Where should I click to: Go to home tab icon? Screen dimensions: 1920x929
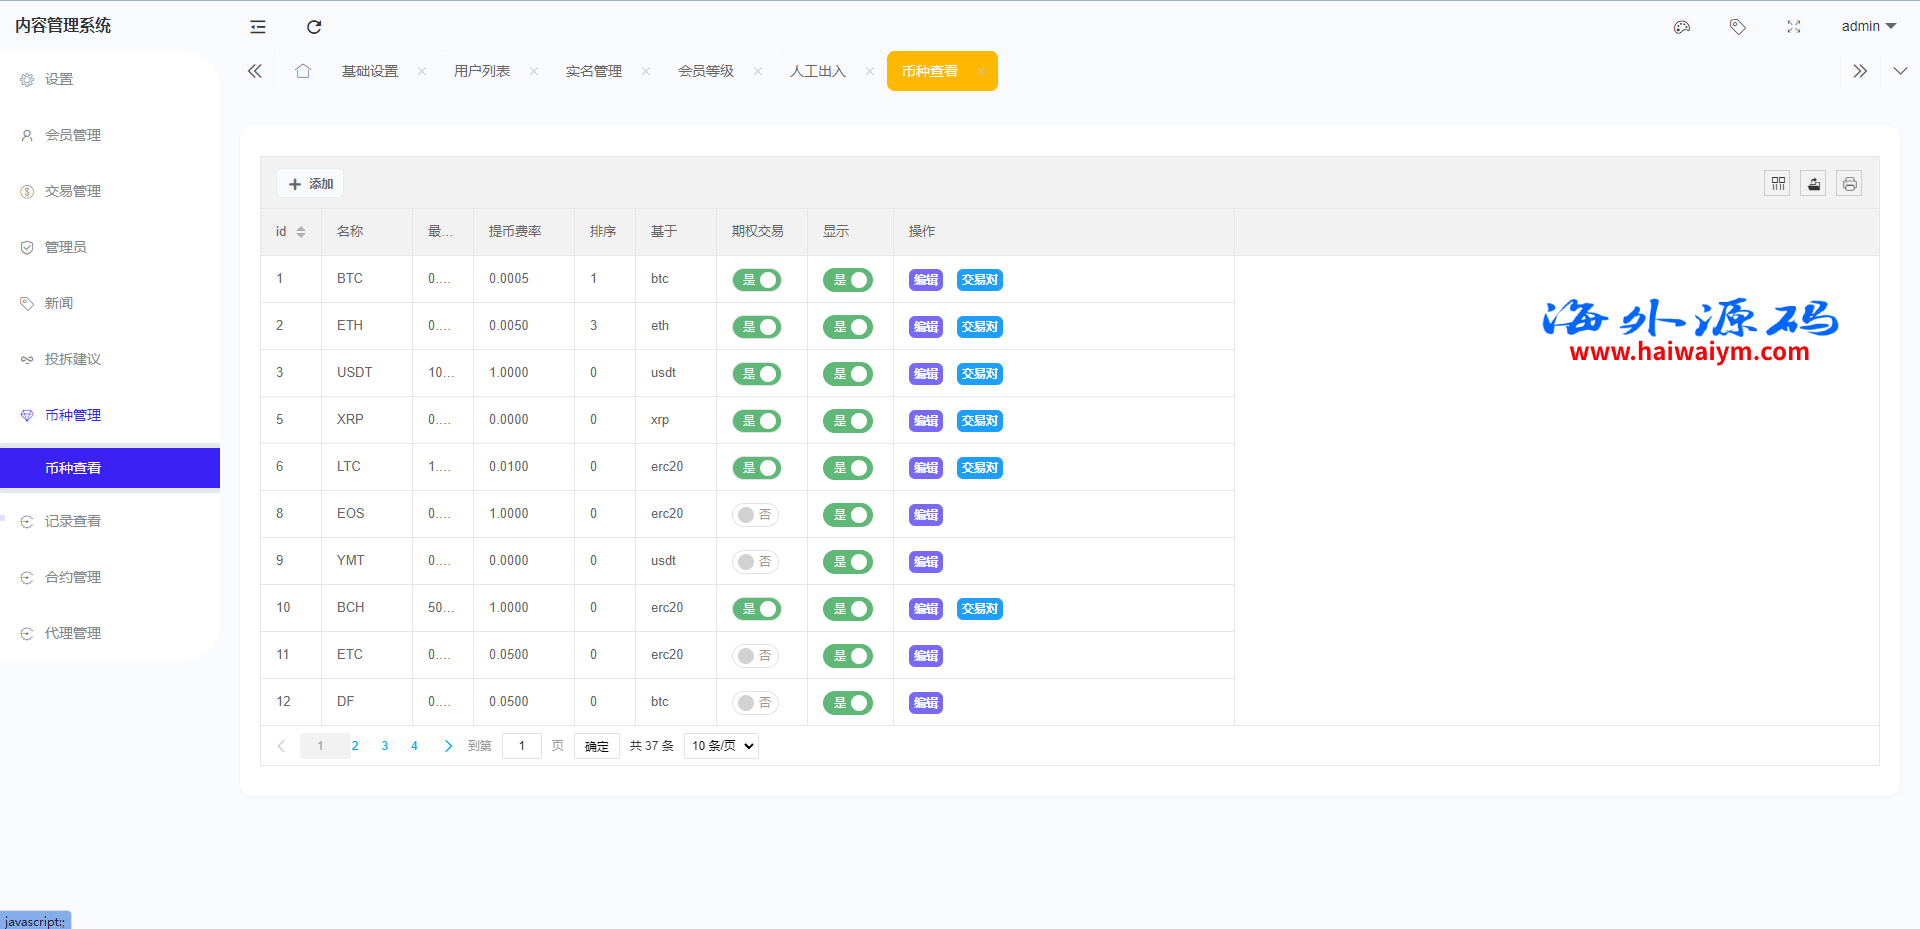[303, 71]
